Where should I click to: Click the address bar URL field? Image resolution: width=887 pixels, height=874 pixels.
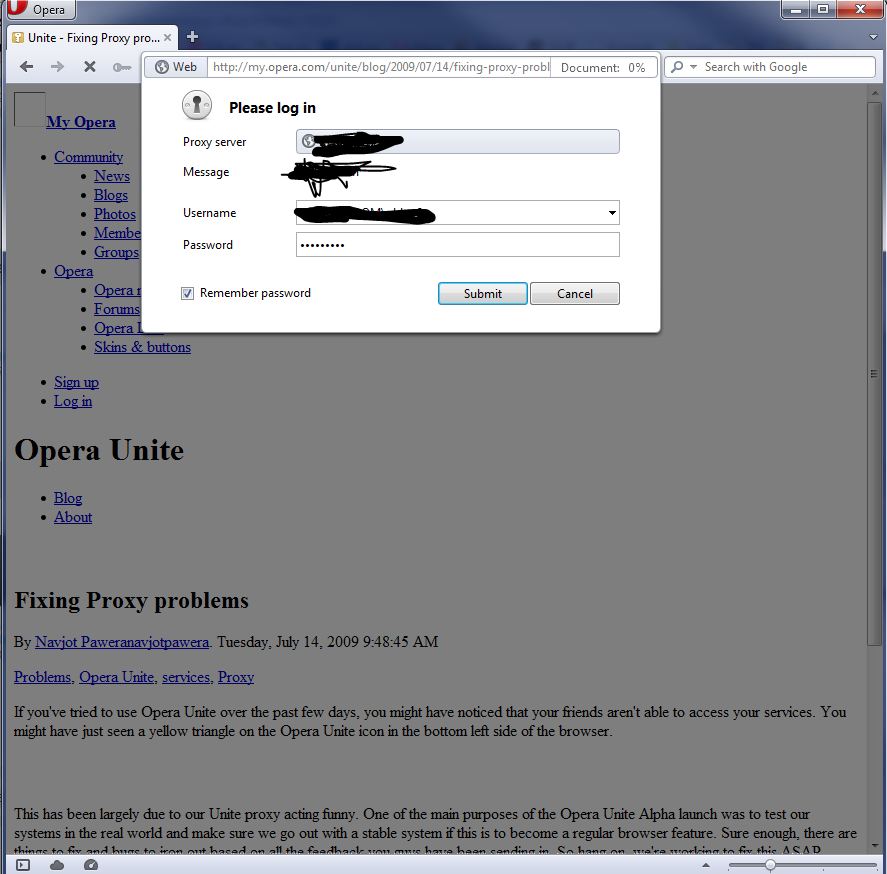[380, 67]
